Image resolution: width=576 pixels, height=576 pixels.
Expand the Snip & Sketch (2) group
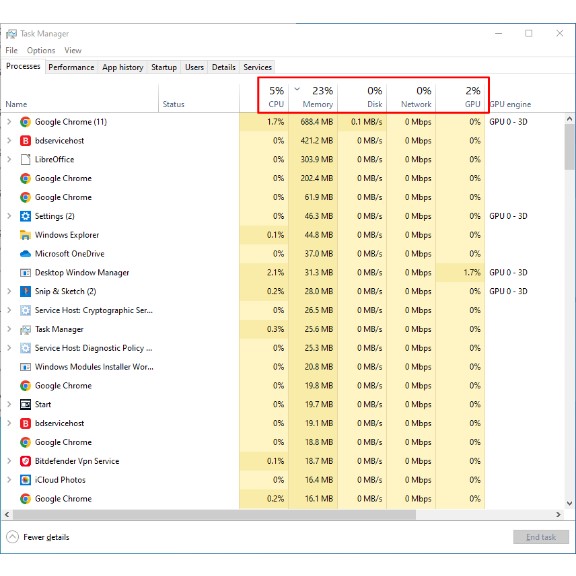(9, 291)
